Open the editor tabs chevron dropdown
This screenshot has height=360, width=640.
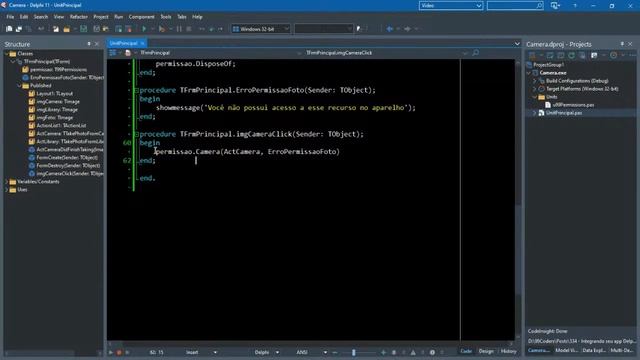coord(517,44)
